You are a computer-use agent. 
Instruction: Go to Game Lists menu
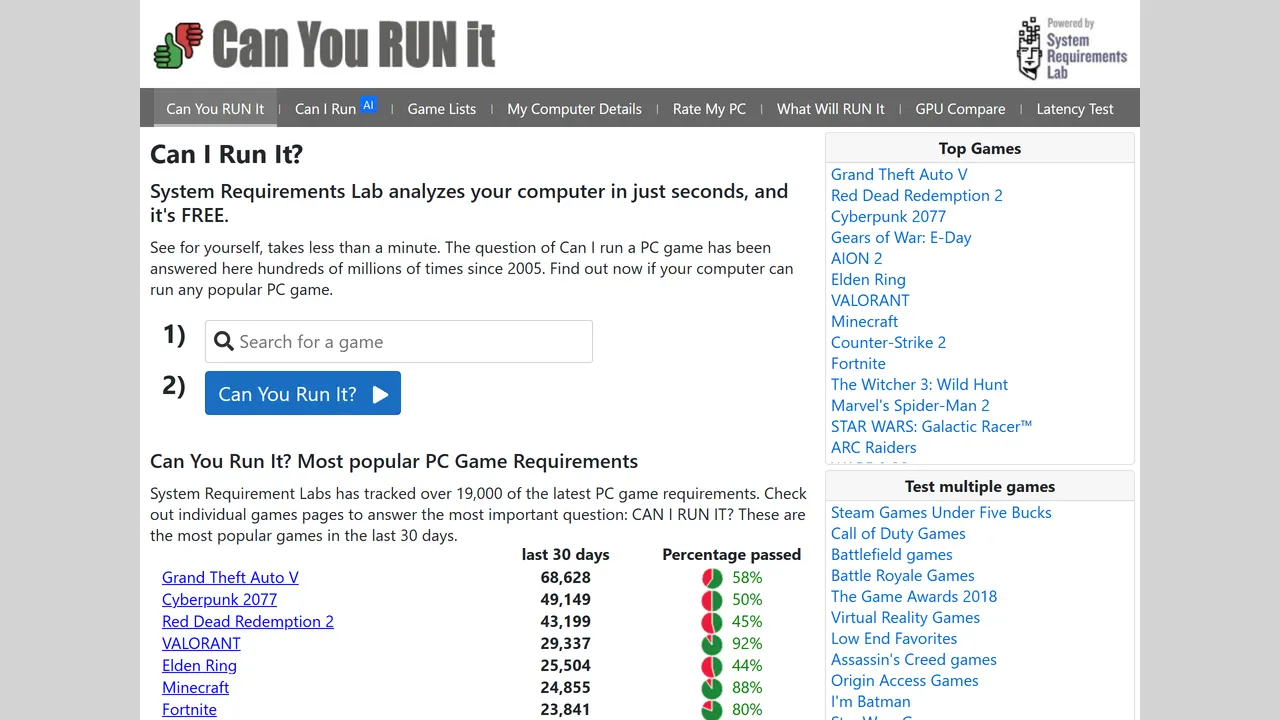(442, 109)
